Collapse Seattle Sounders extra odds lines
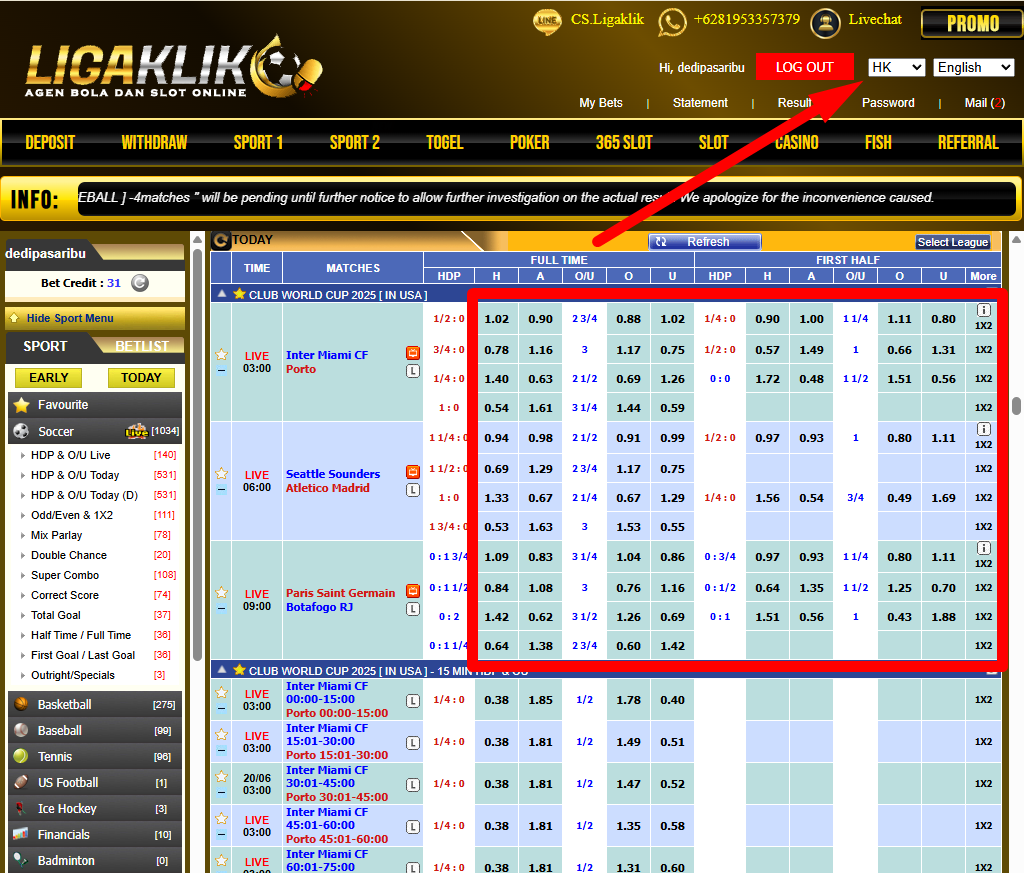 pyautogui.click(x=221, y=489)
